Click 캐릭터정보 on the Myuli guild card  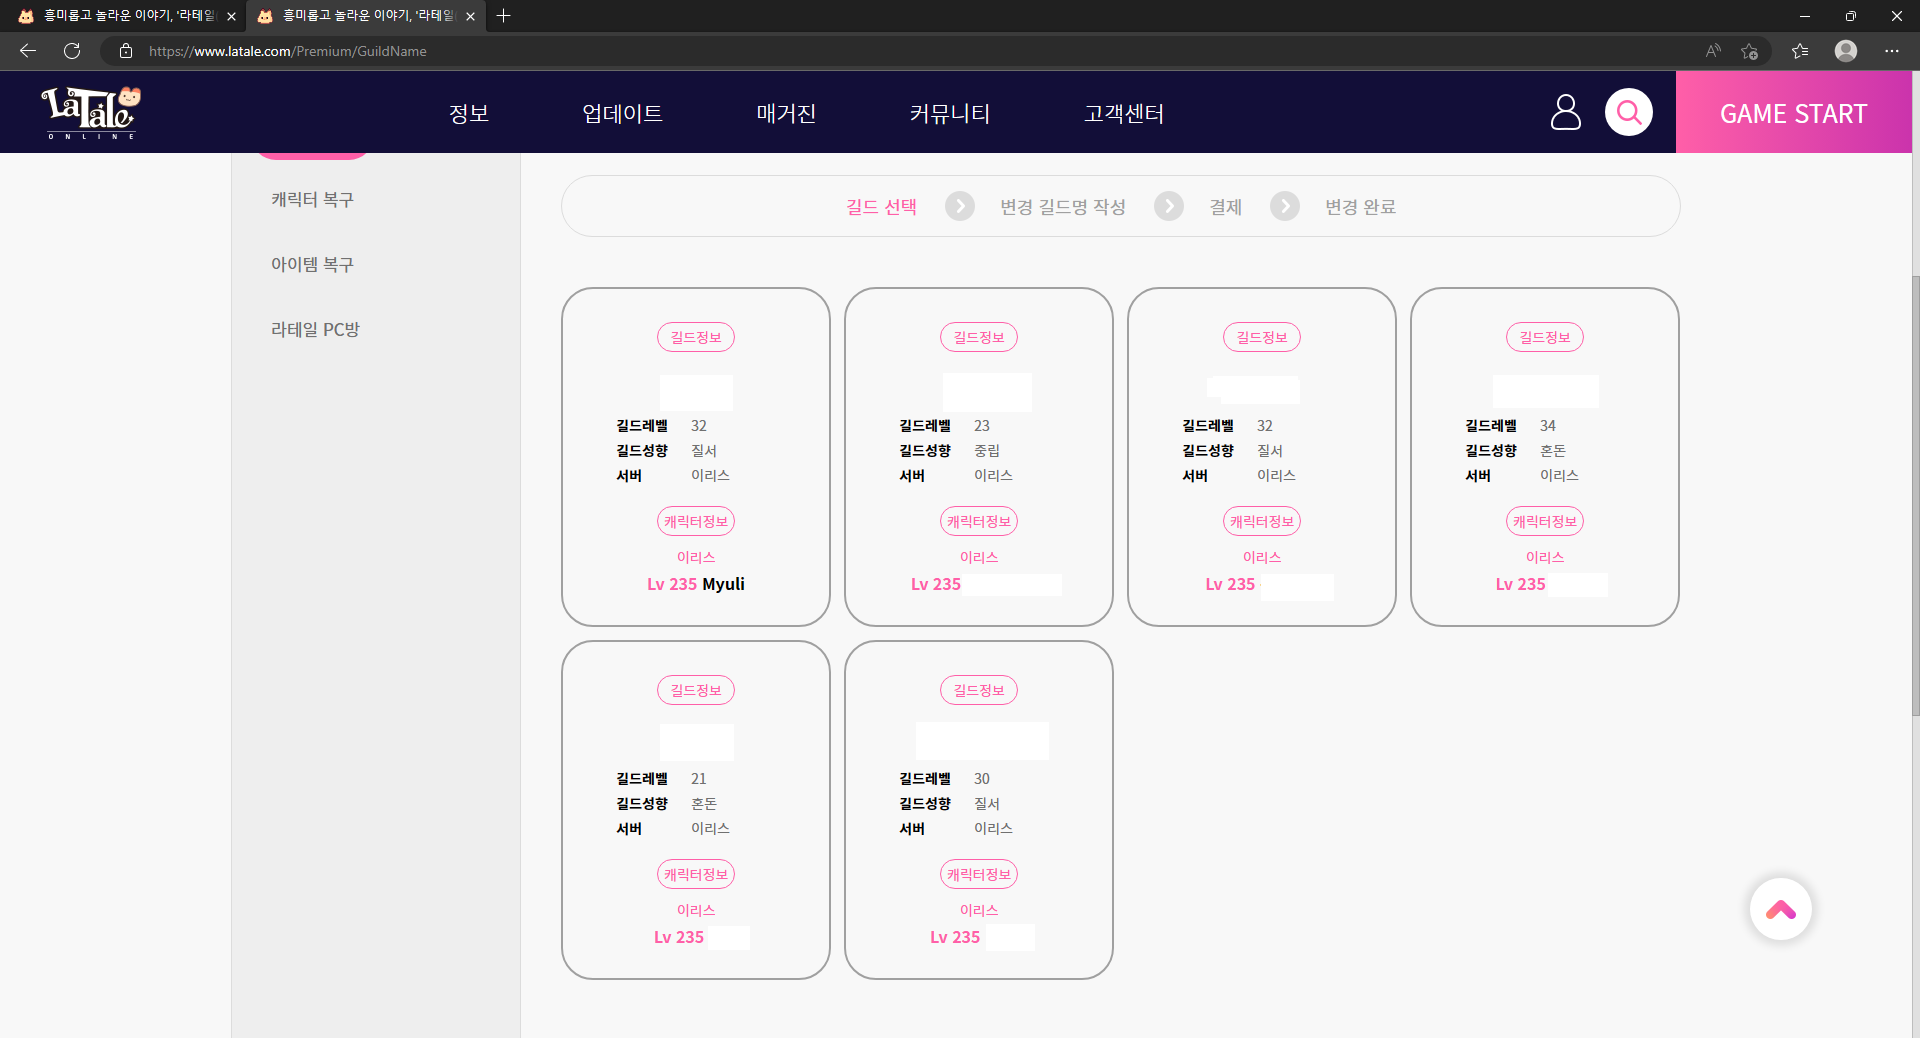pyautogui.click(x=696, y=521)
